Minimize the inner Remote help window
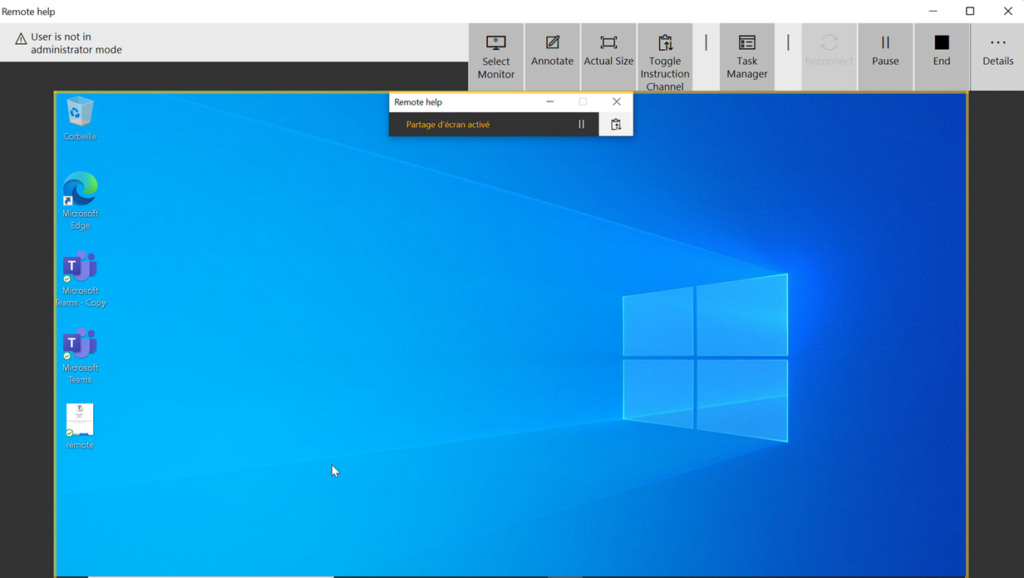Viewport: 1024px width, 578px height. (550, 102)
